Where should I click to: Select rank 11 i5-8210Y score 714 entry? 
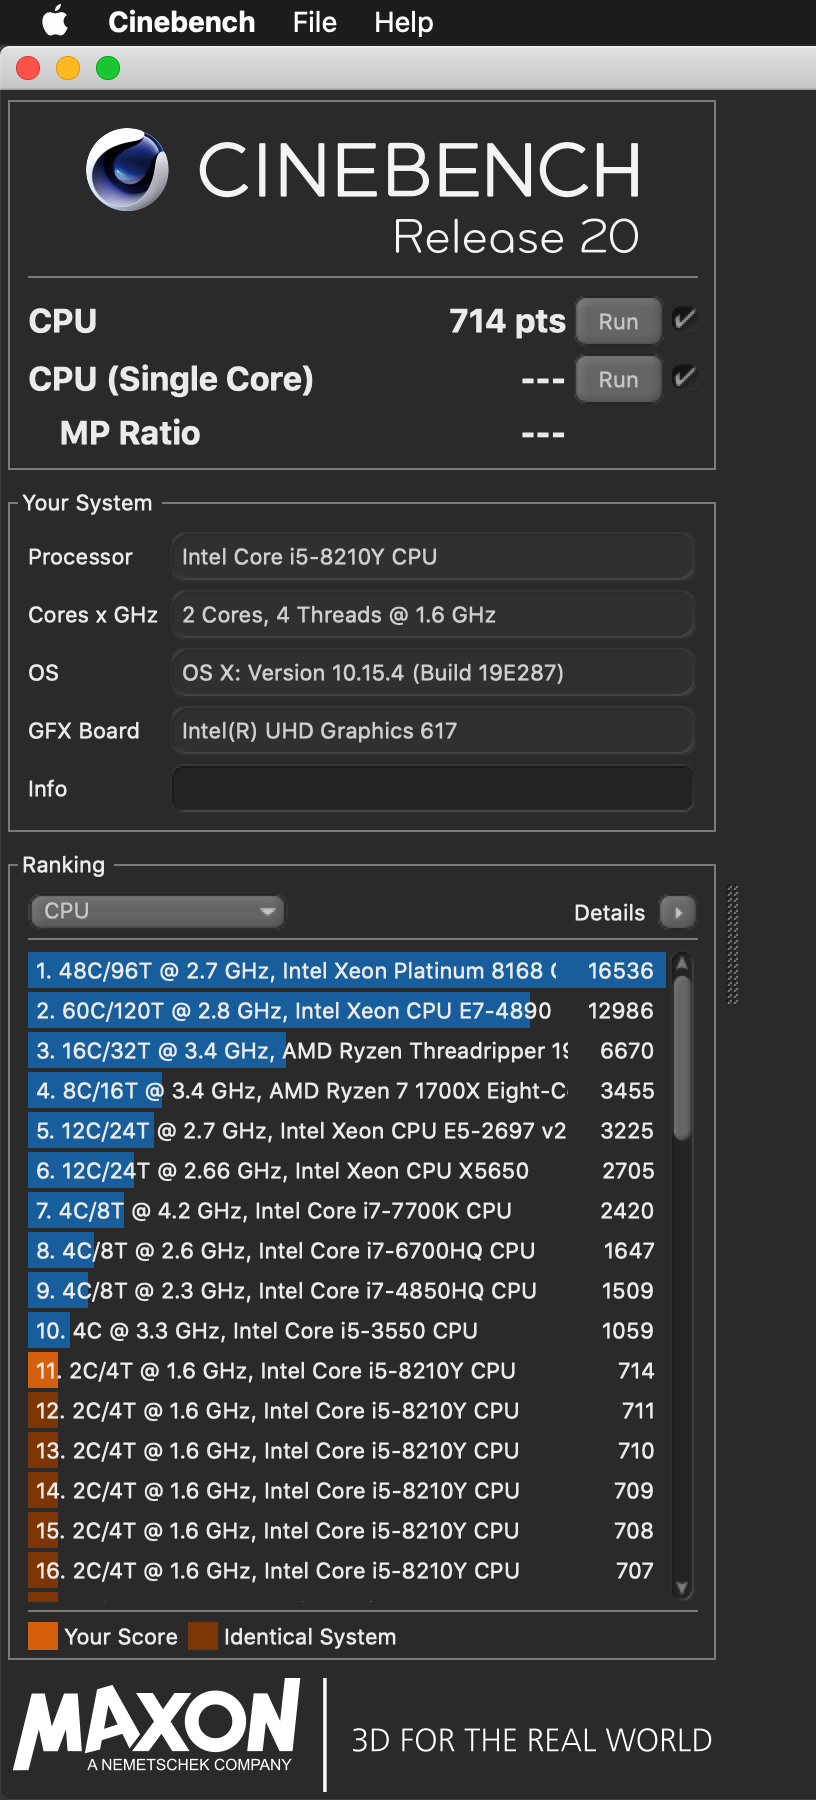click(x=345, y=1371)
